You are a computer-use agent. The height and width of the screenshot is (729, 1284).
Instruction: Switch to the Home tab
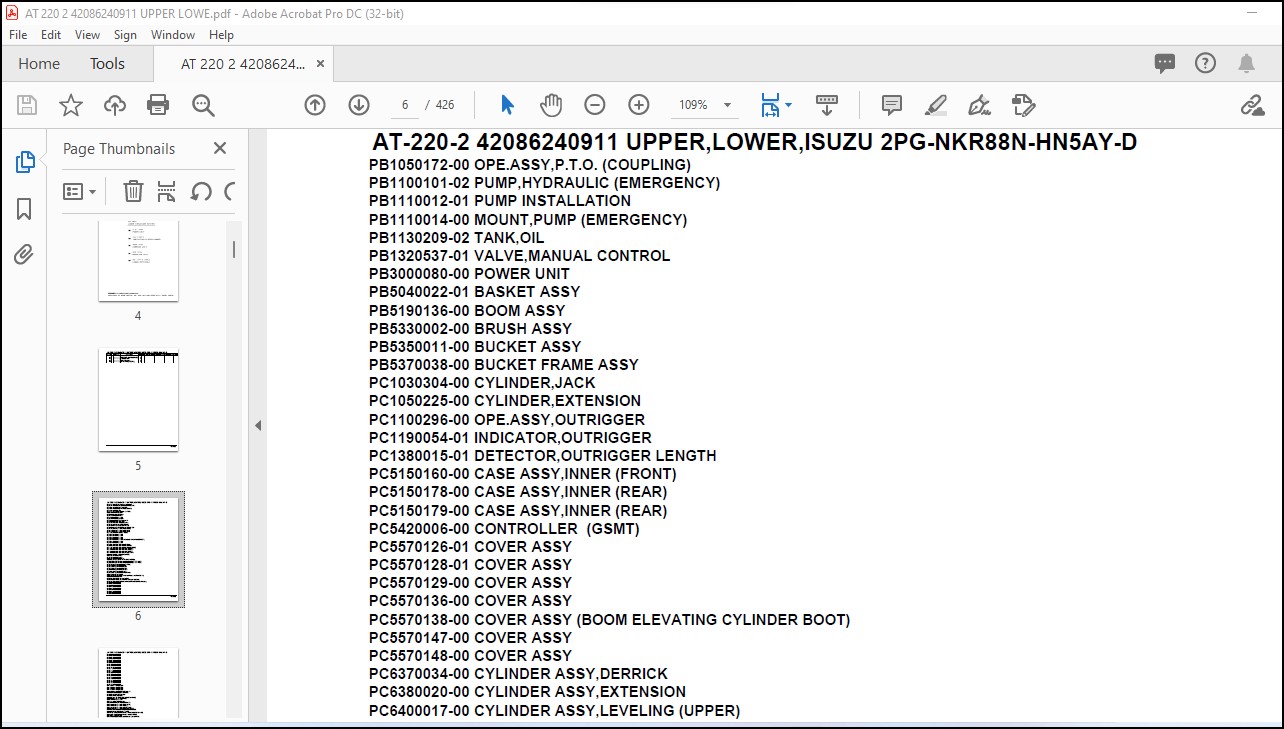click(39, 63)
